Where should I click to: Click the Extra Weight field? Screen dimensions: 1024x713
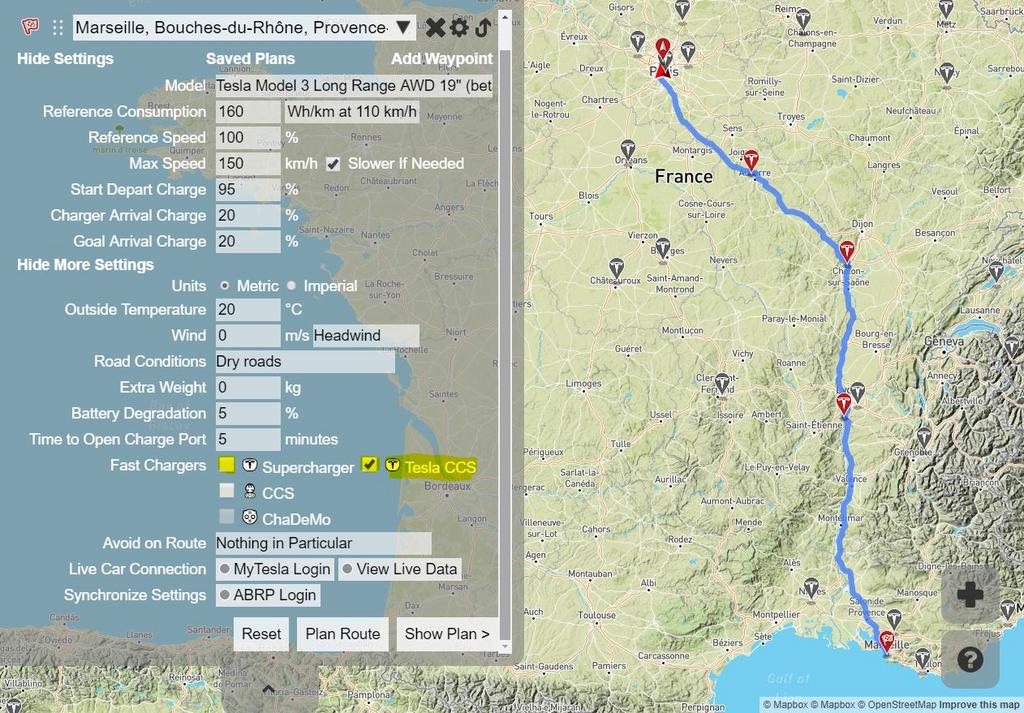[x=248, y=388]
